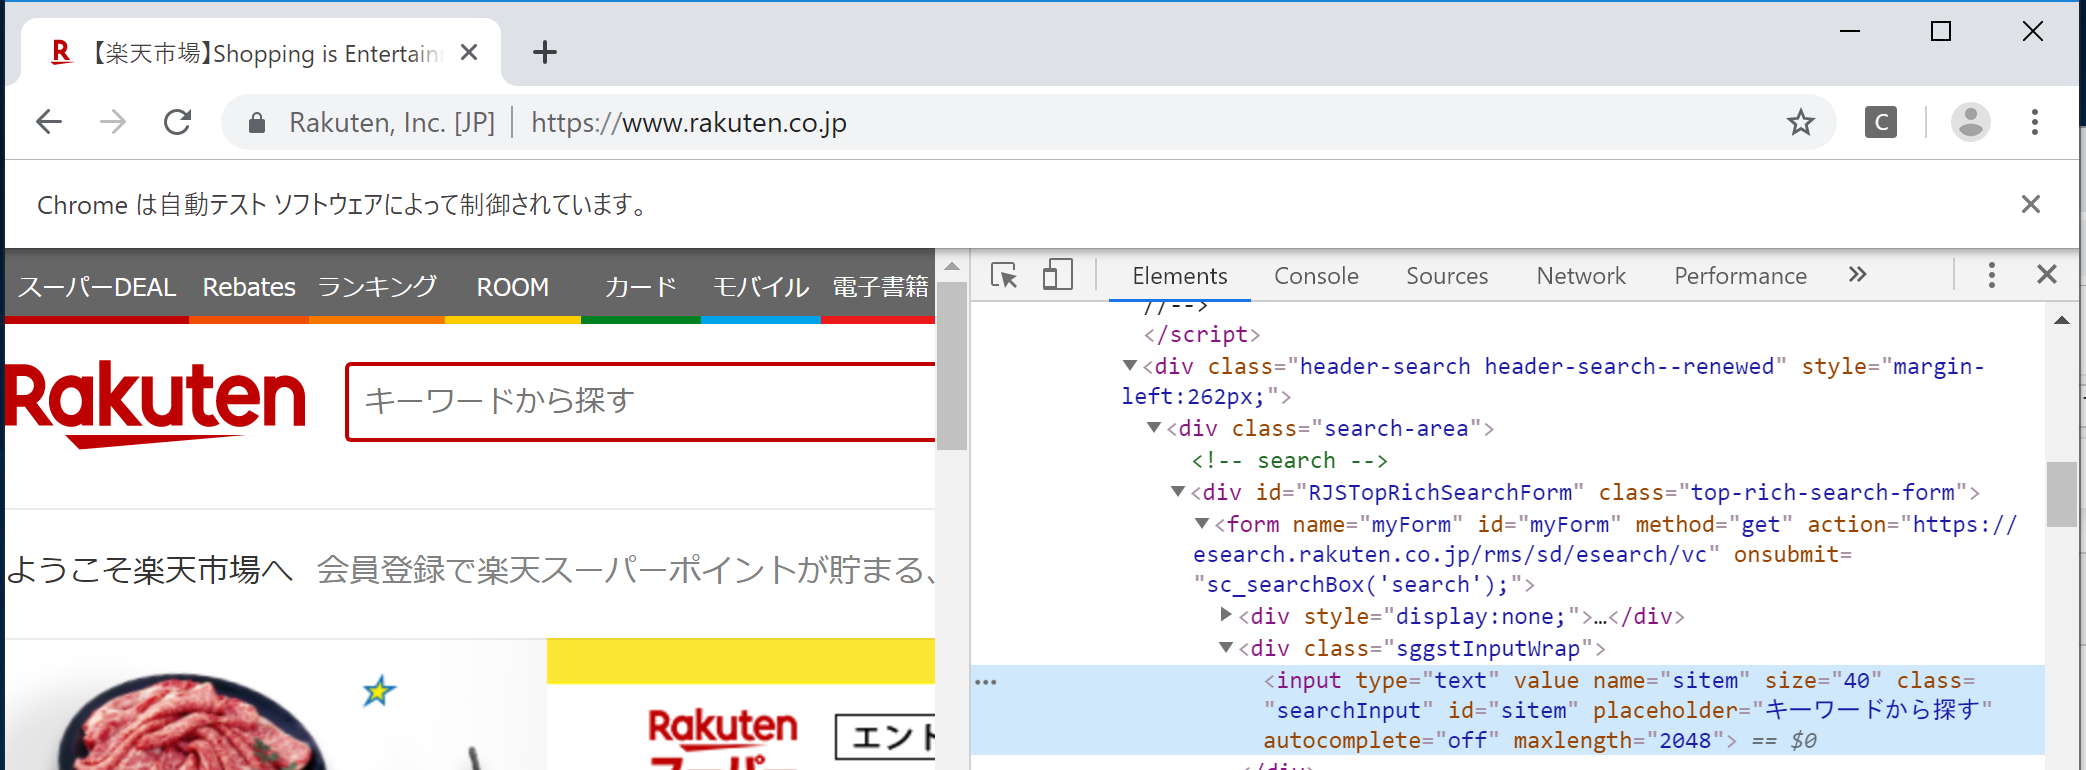Viewport: 2086px width, 770px height.
Task: Collapse the RJSTopRichSearchForm div node
Action: point(1178,492)
